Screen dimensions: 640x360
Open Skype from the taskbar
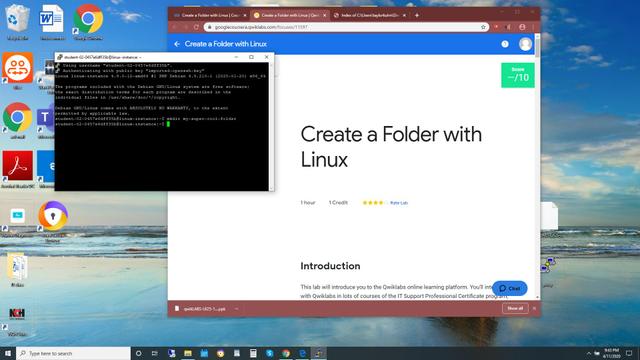(x=269, y=353)
